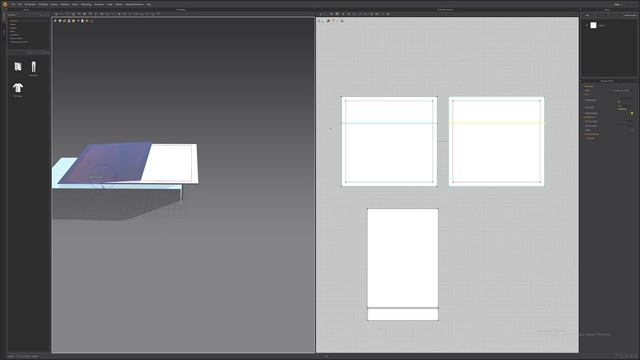Open the File menu
The width and height of the screenshot is (640, 360).
click(13, 4)
